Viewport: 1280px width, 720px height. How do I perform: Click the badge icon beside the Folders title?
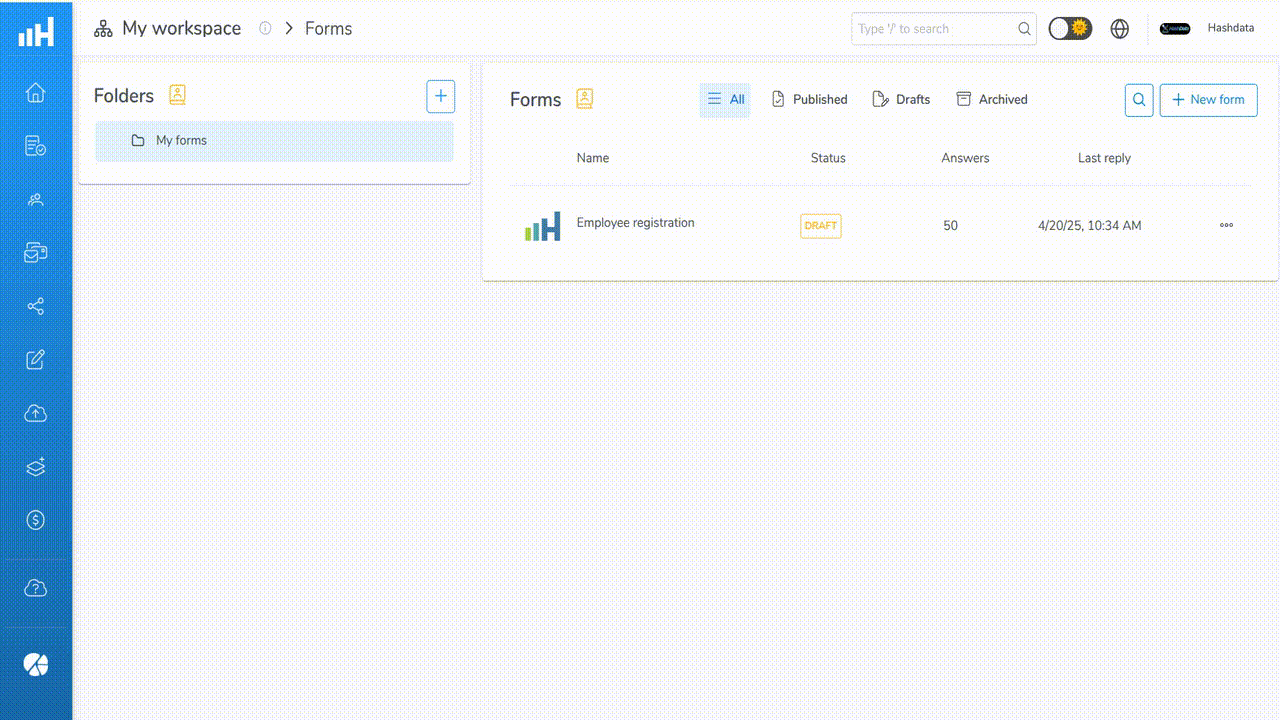tap(177, 96)
